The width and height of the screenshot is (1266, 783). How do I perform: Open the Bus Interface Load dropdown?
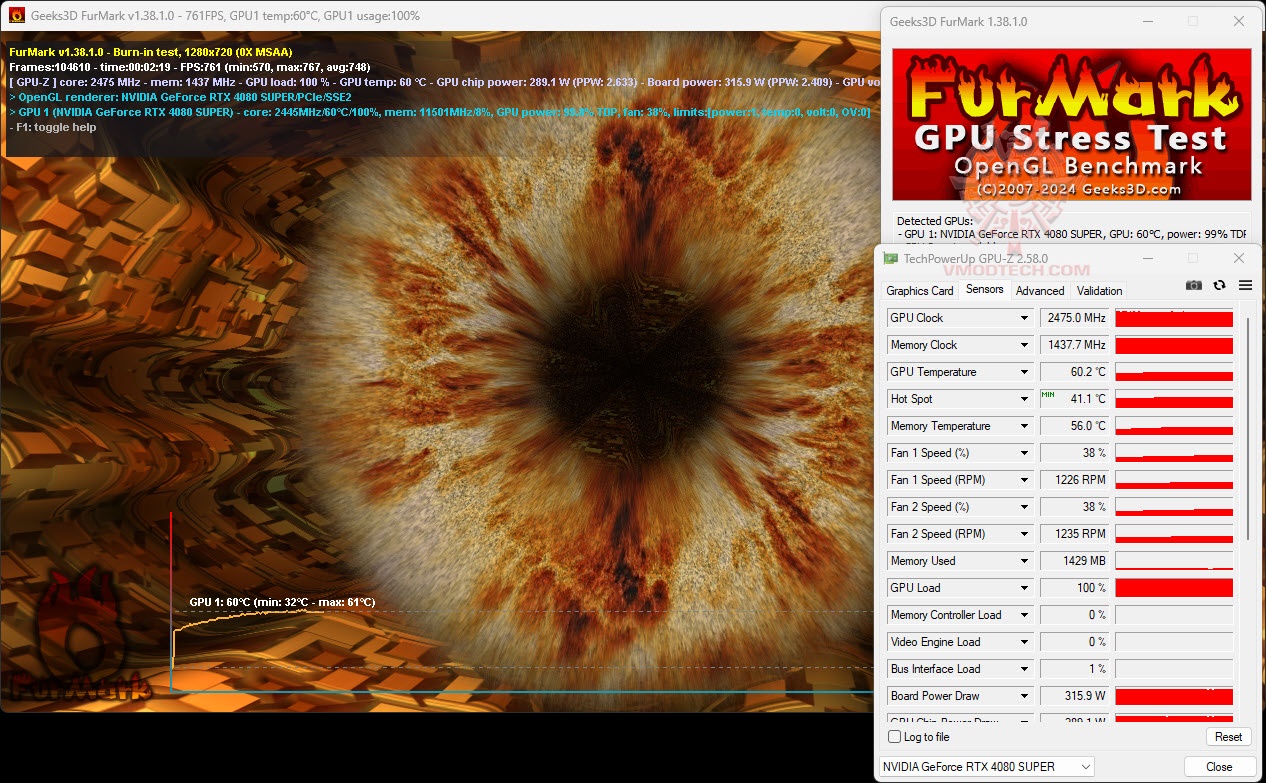pos(1024,669)
